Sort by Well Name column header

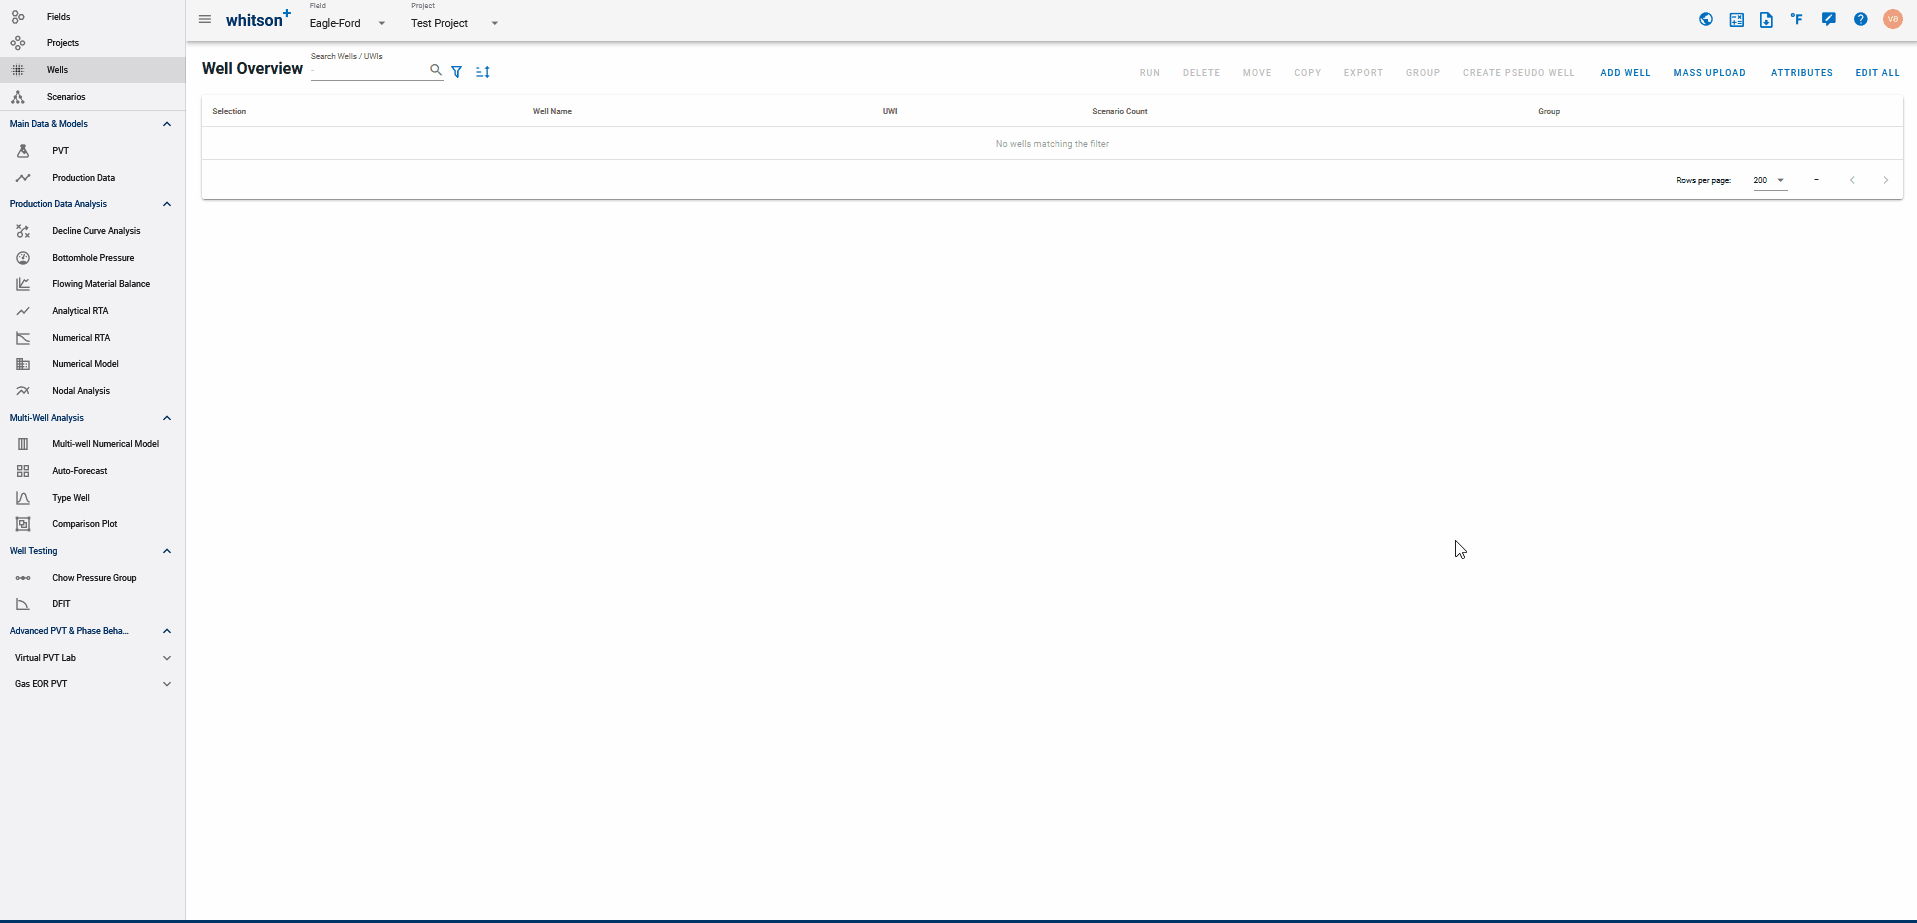[552, 111]
